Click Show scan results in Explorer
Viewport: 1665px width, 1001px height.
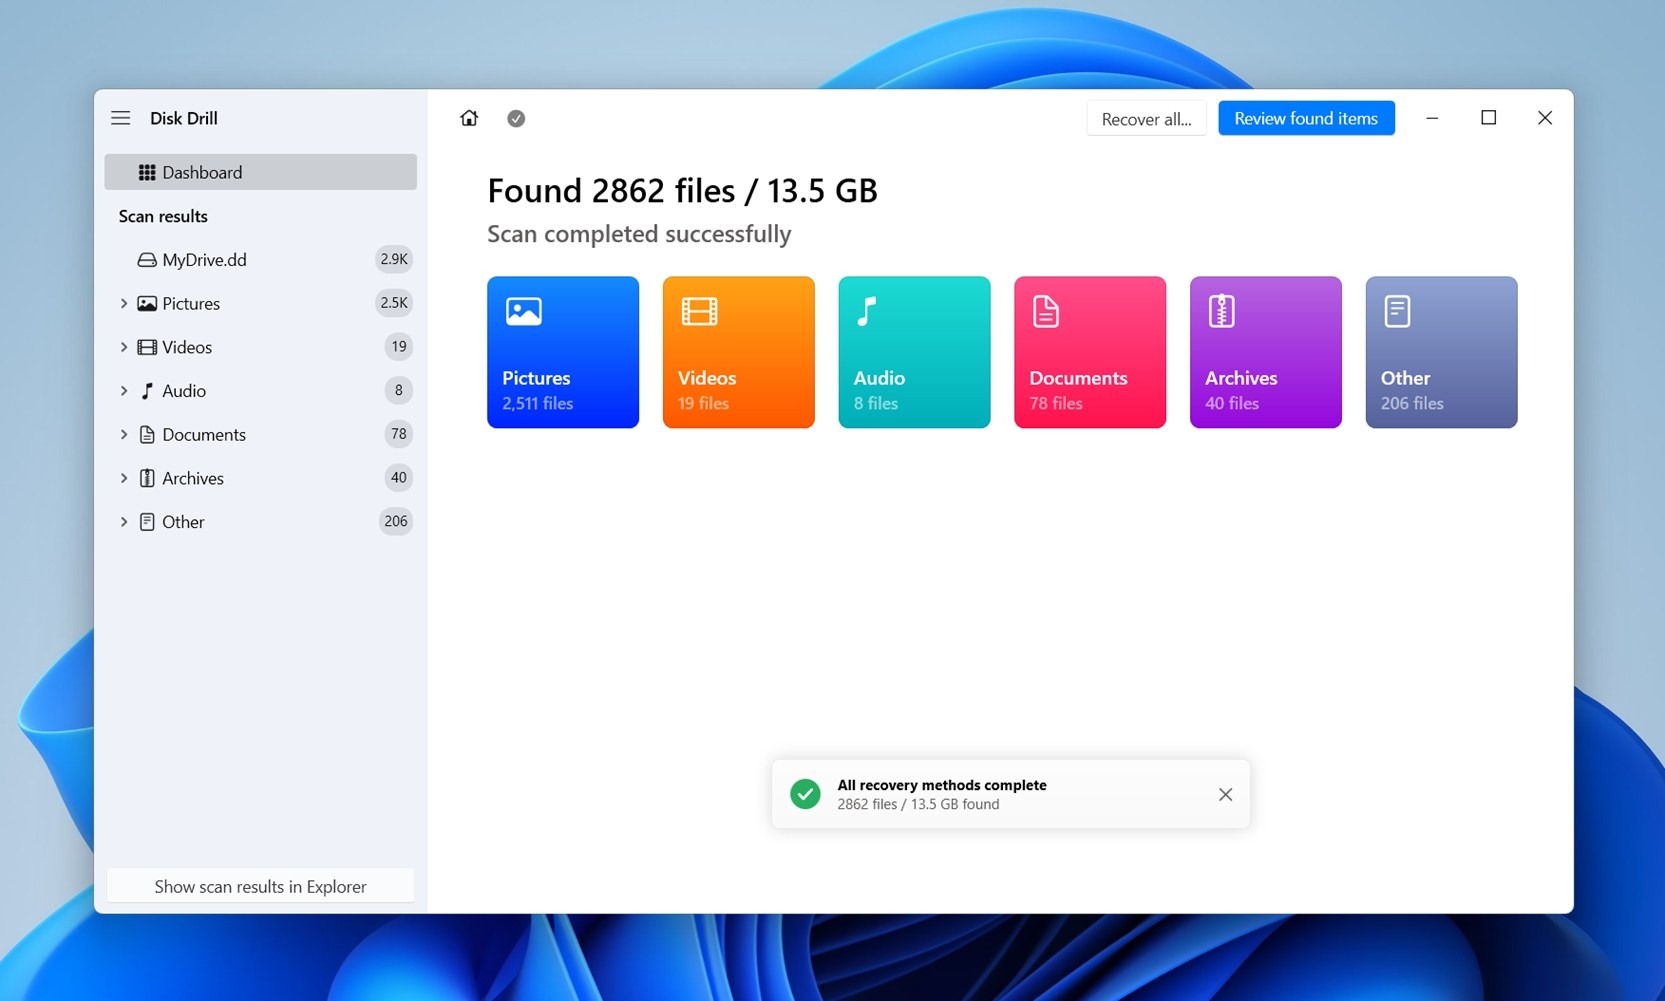(x=260, y=886)
